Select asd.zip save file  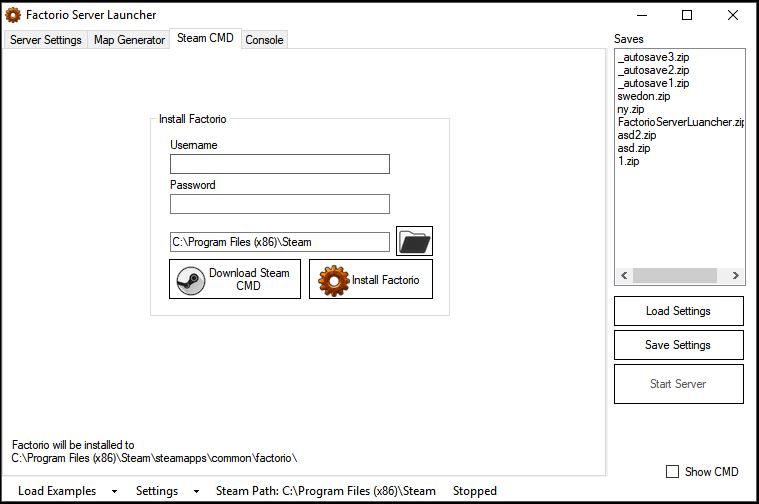point(634,149)
